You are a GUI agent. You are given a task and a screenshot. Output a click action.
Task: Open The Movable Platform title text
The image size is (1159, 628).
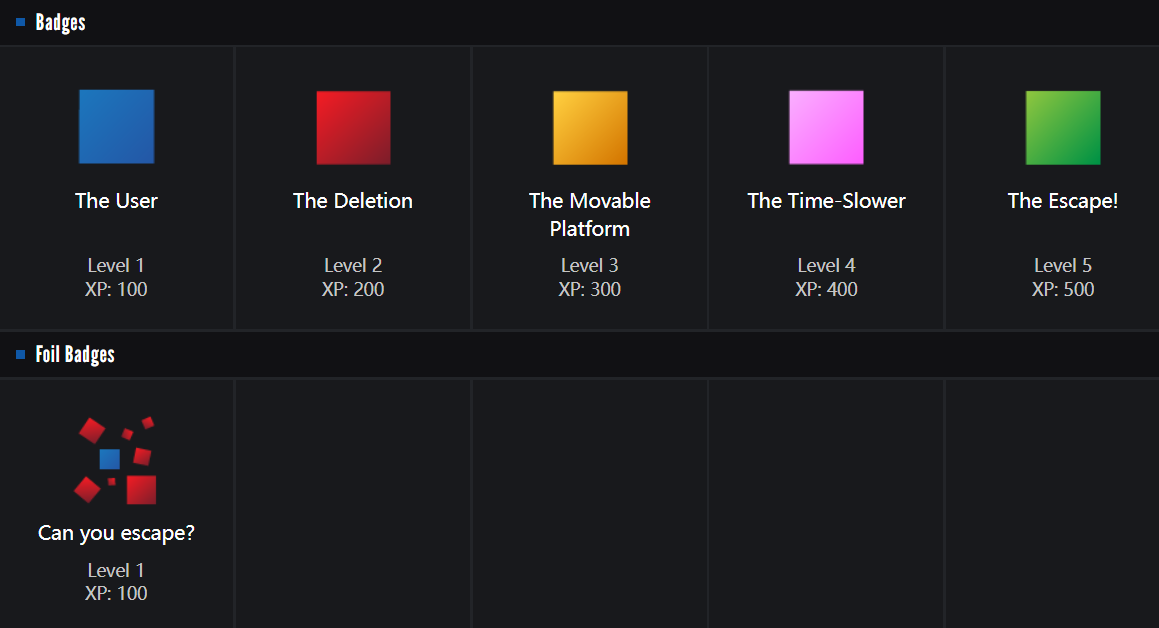[x=590, y=215]
